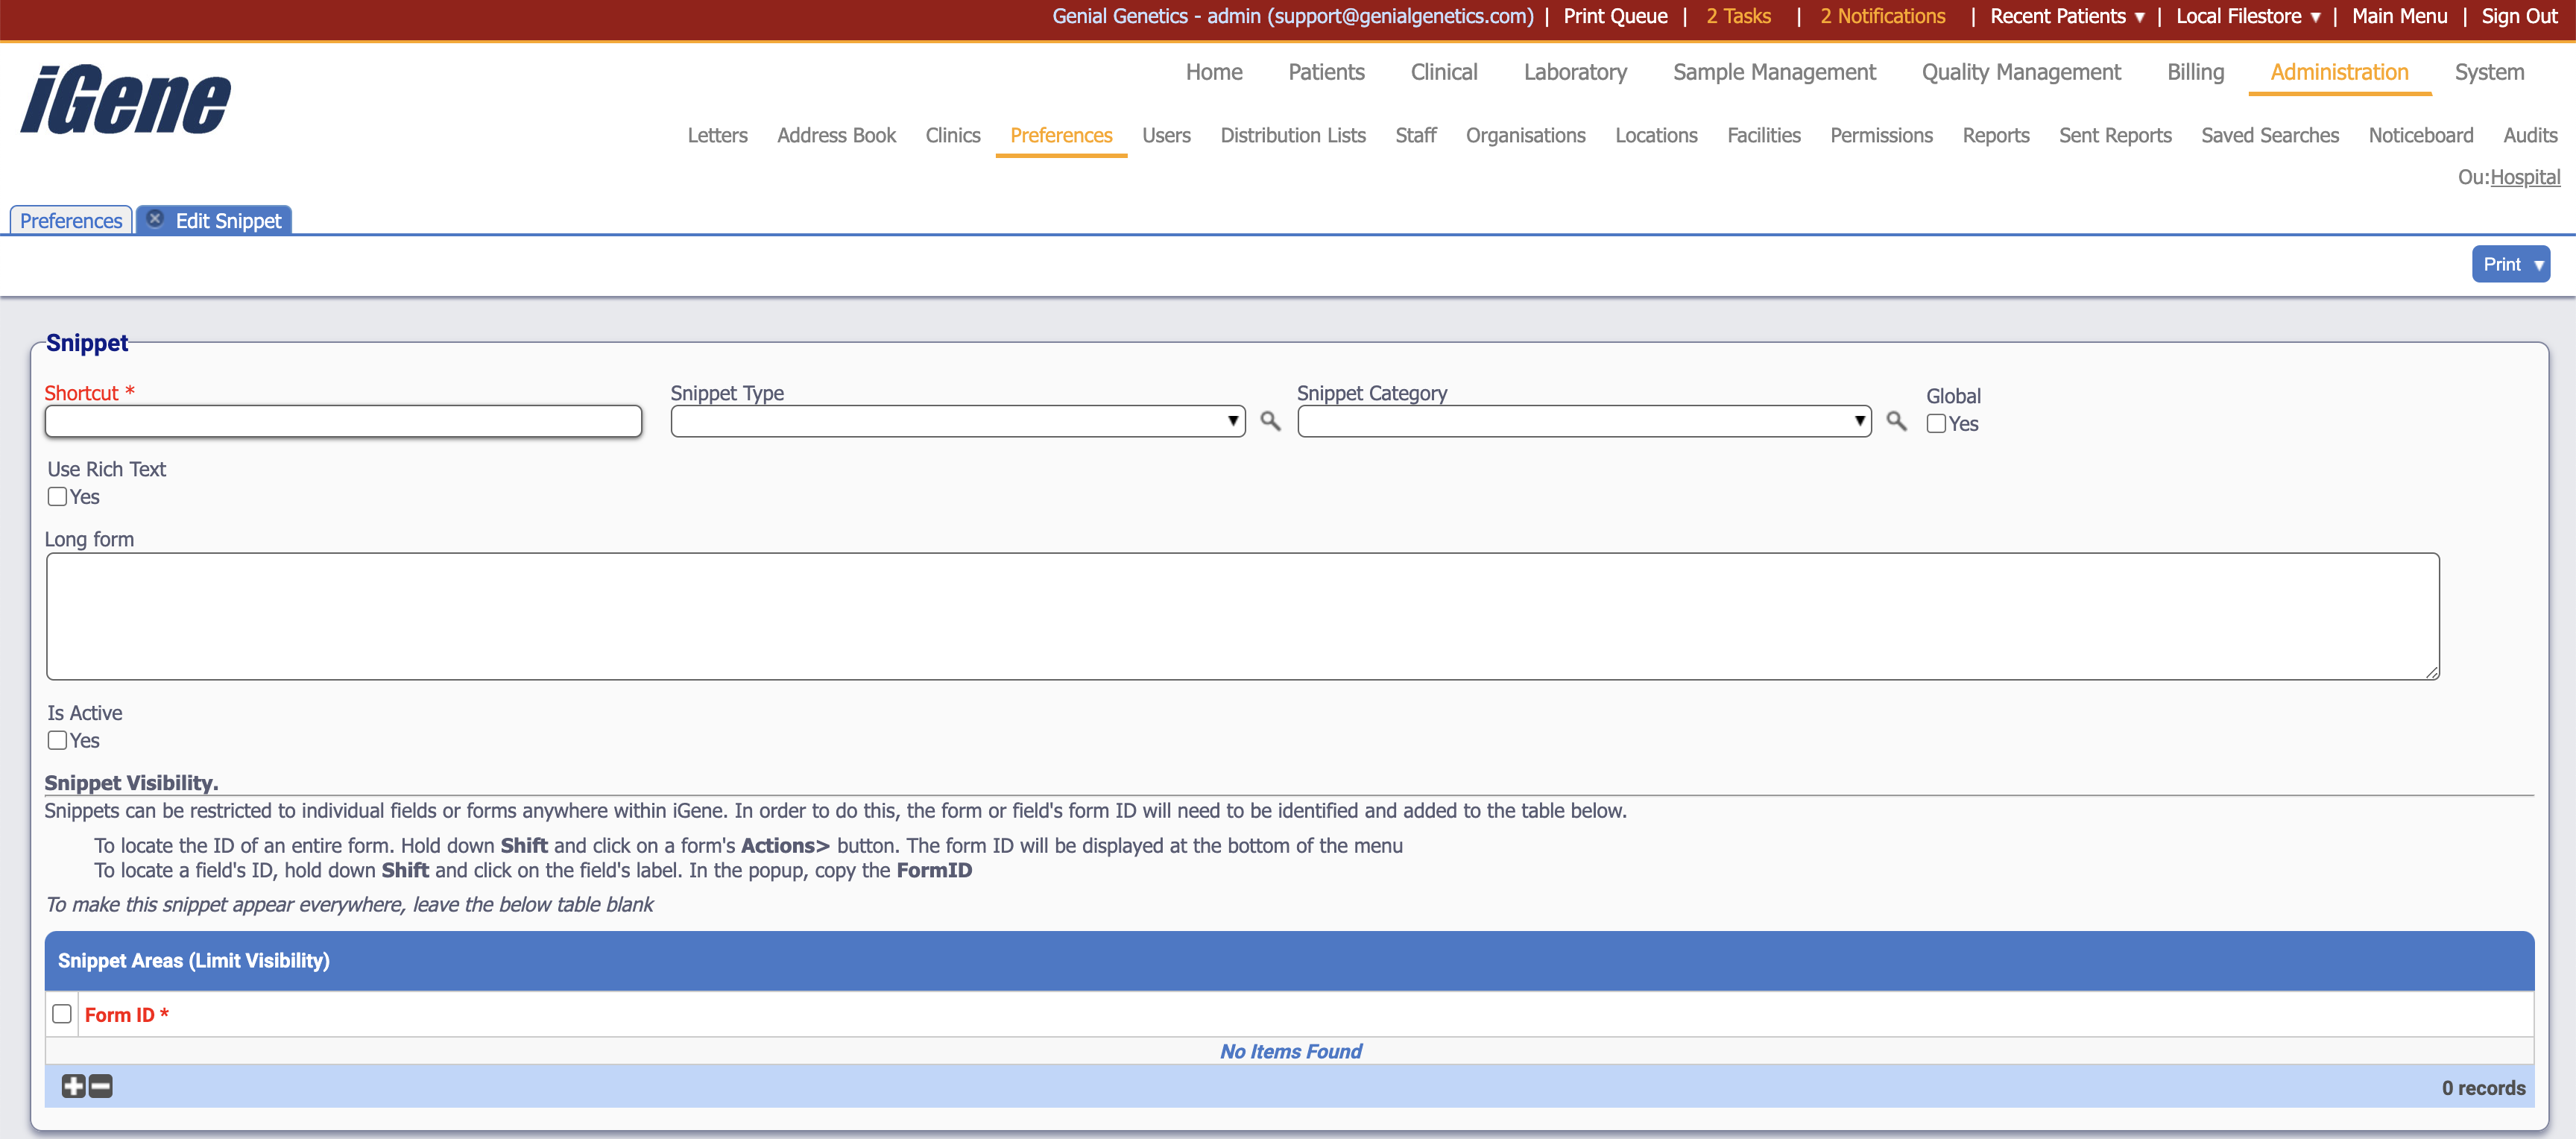Tick the Use Rich Text checkbox
Viewport: 2576px width, 1139px height.
58,497
